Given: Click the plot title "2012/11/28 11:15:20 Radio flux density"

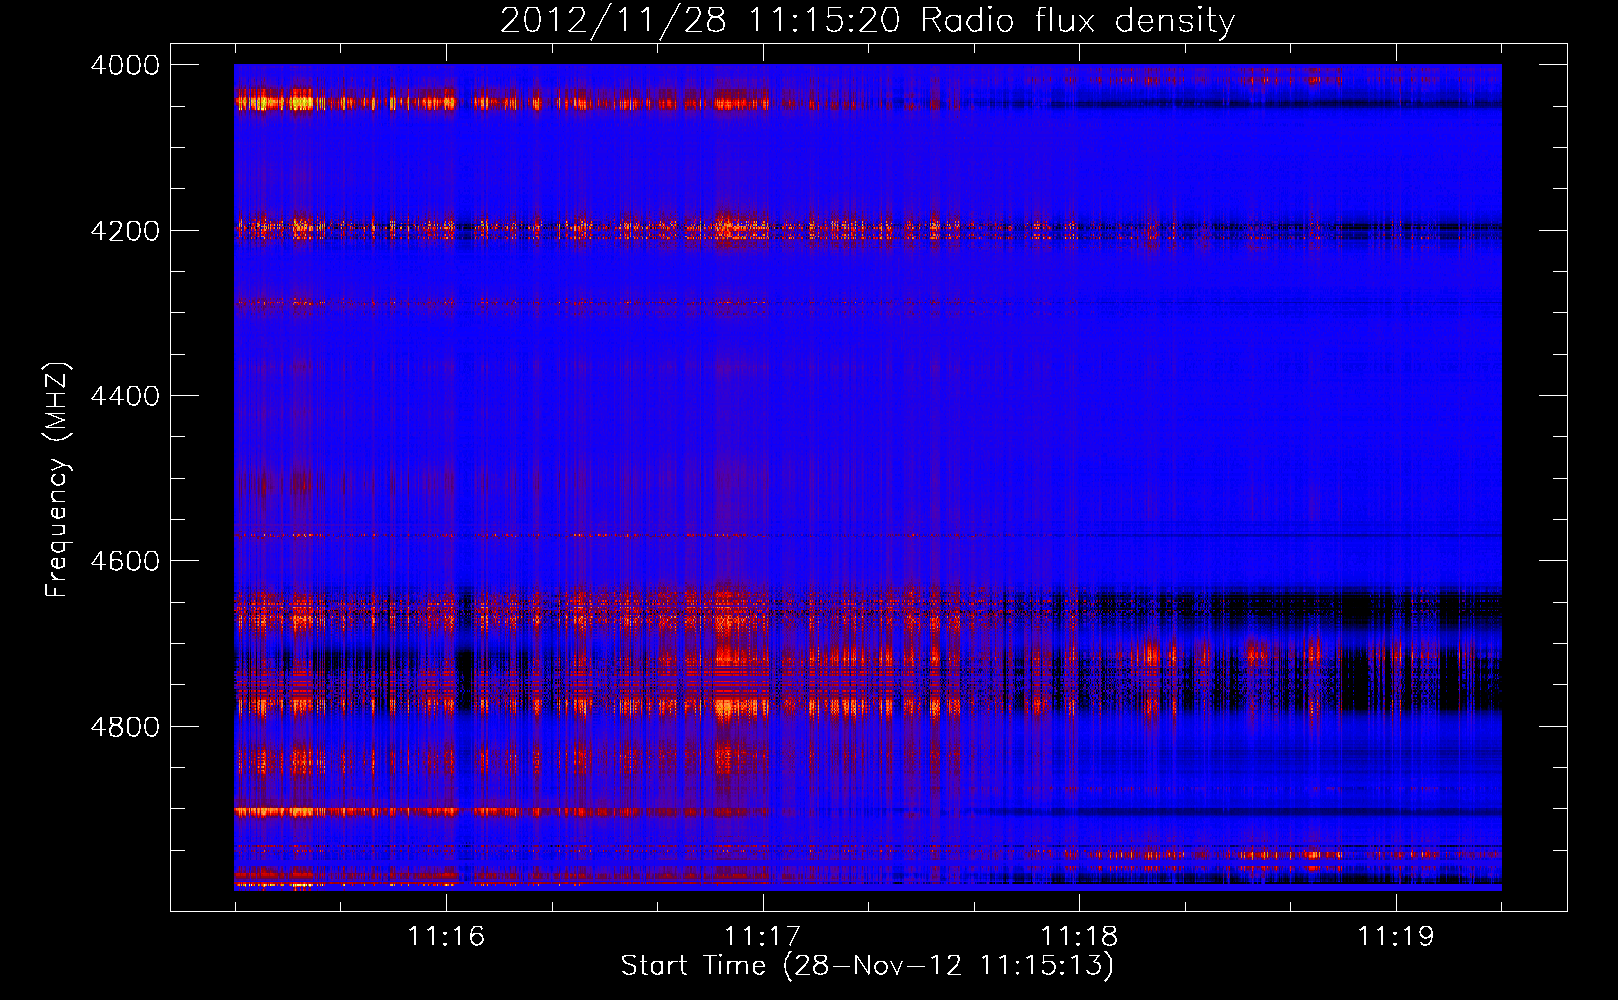Looking at the screenshot, I should 867,20.
